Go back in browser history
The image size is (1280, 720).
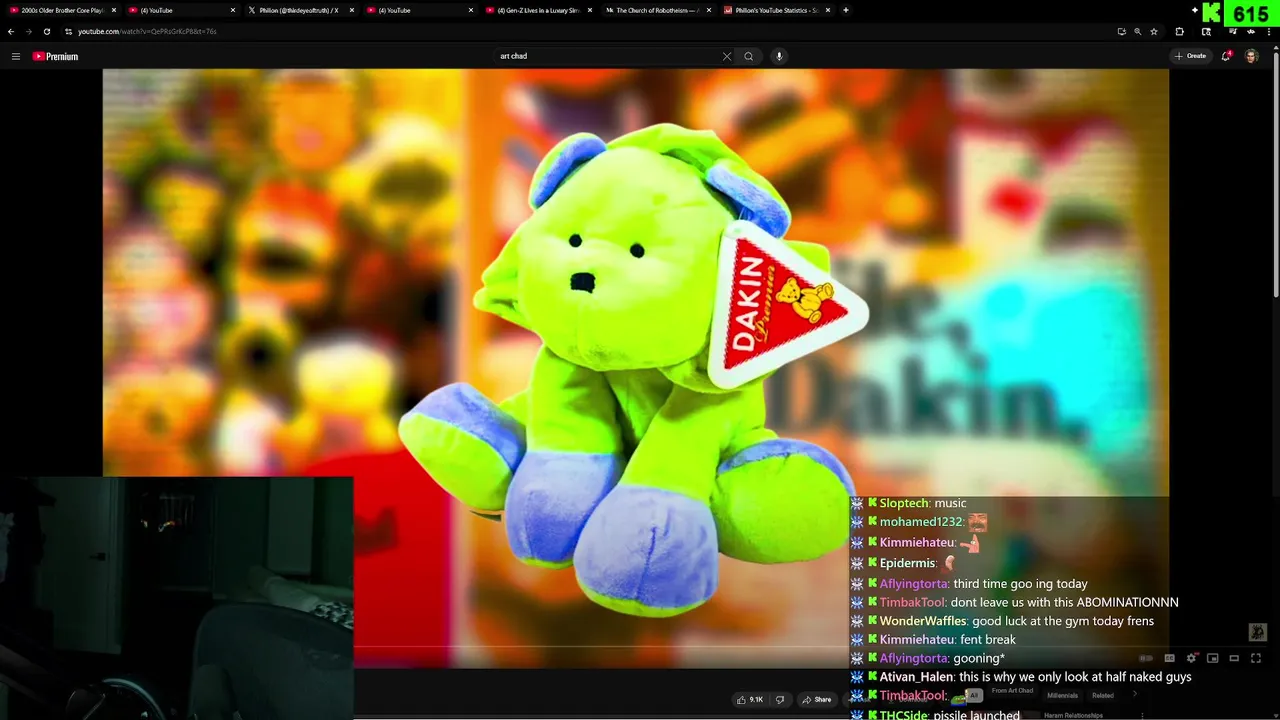point(11,31)
